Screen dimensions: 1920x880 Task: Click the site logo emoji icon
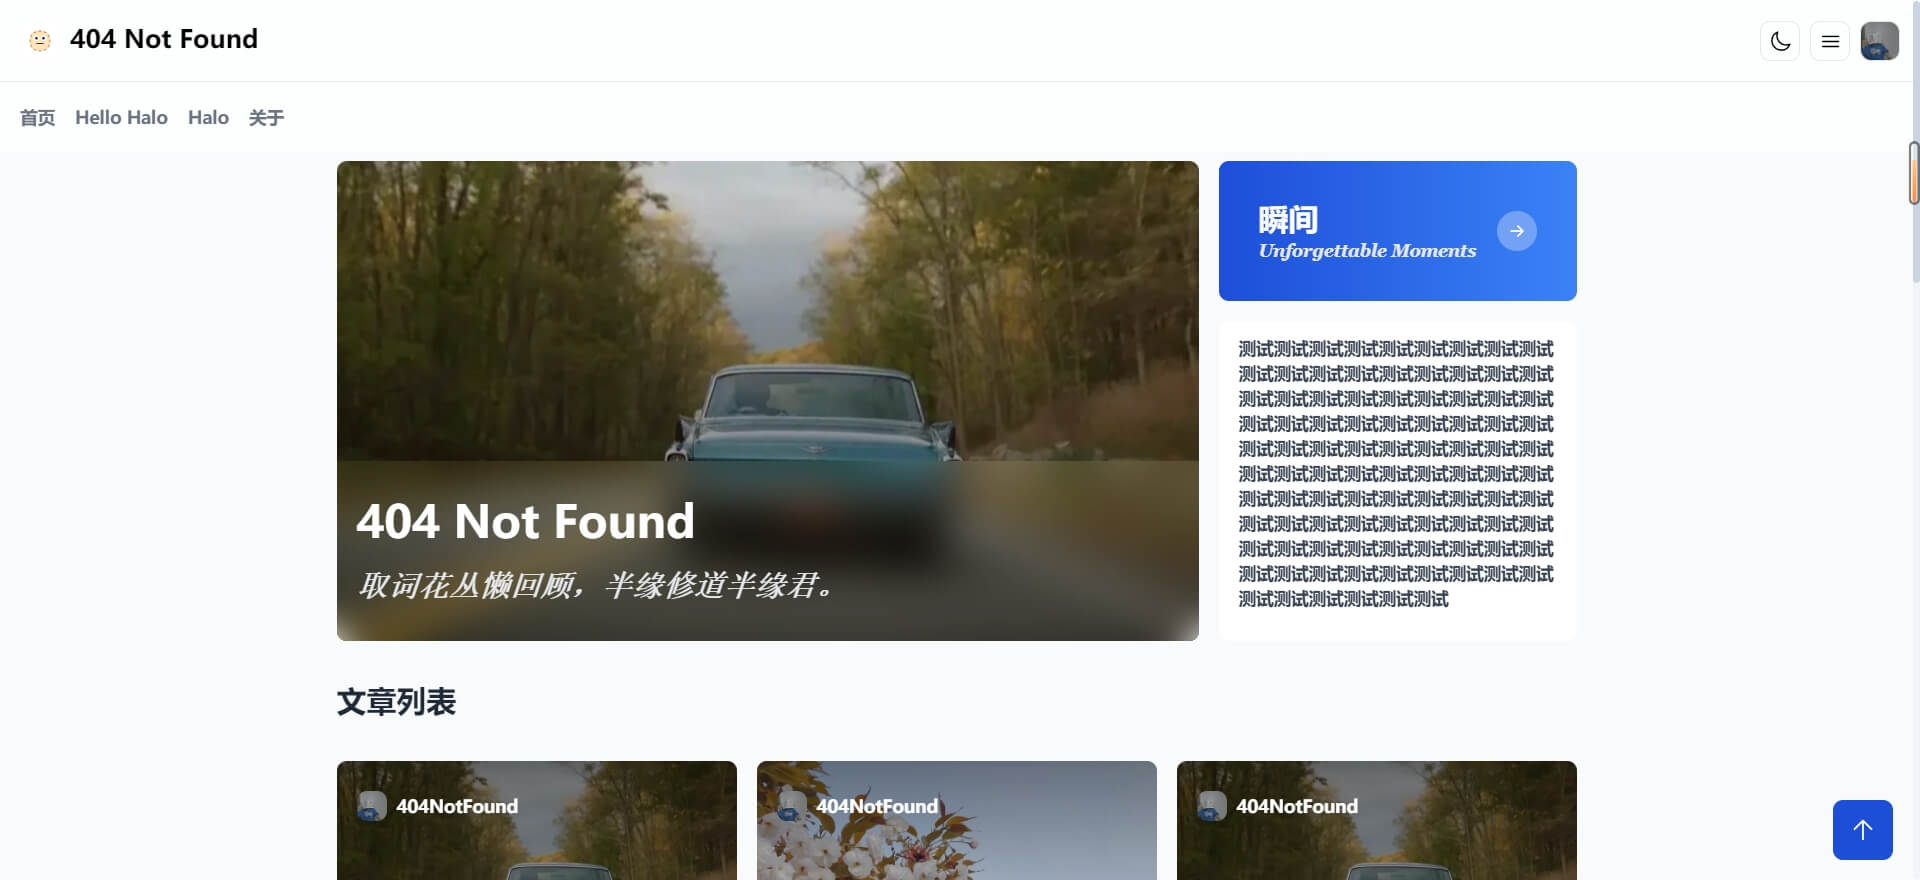click(x=40, y=40)
